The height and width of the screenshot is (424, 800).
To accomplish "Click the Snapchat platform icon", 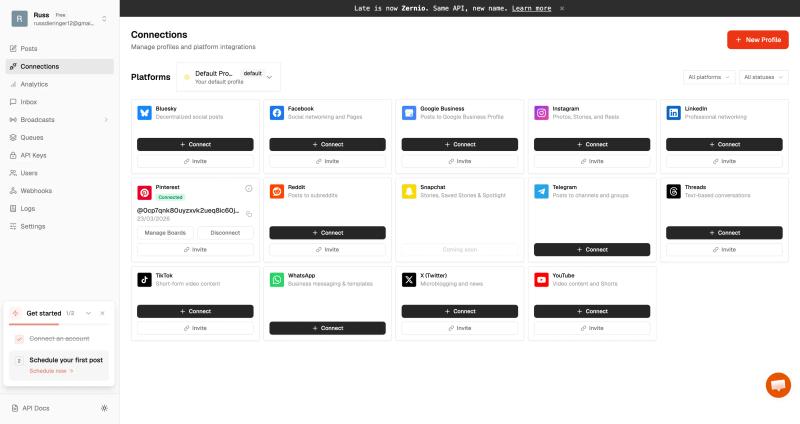I will (409, 191).
